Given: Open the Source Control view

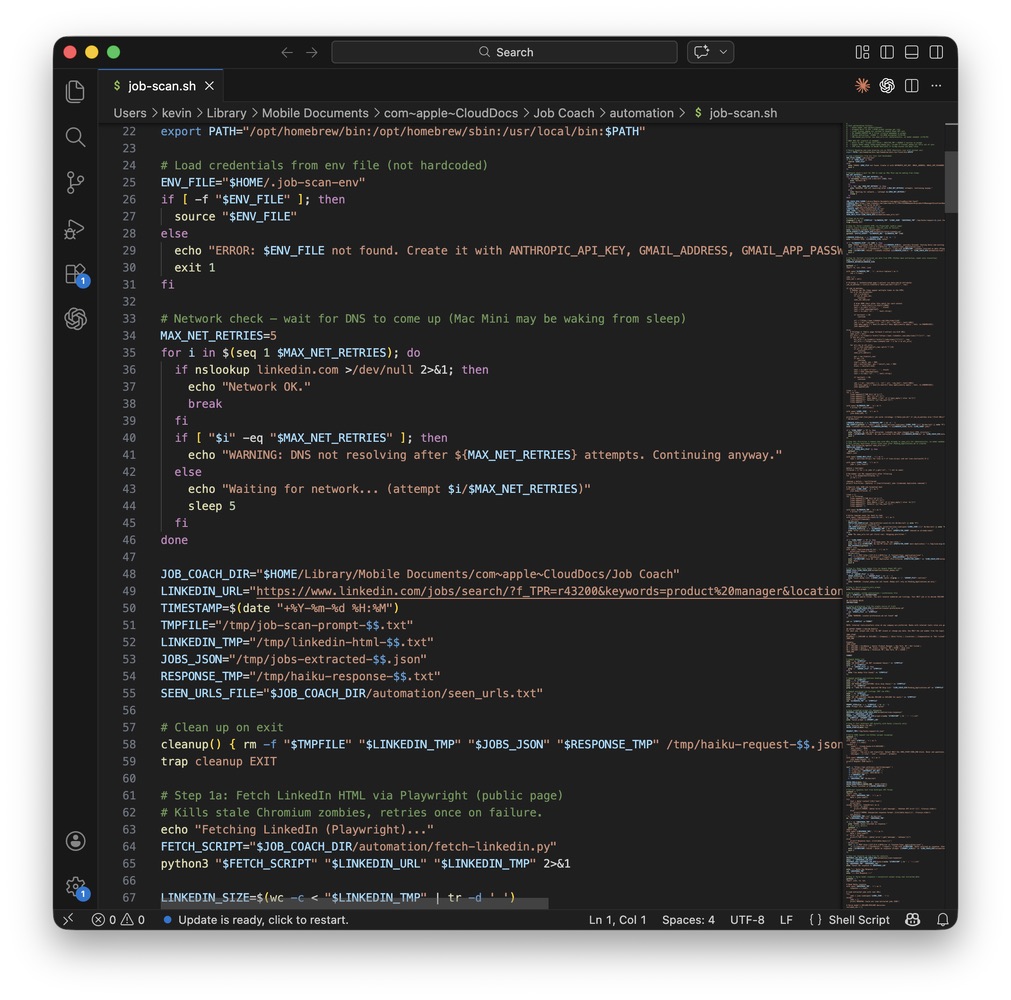Looking at the screenshot, I should tap(75, 182).
